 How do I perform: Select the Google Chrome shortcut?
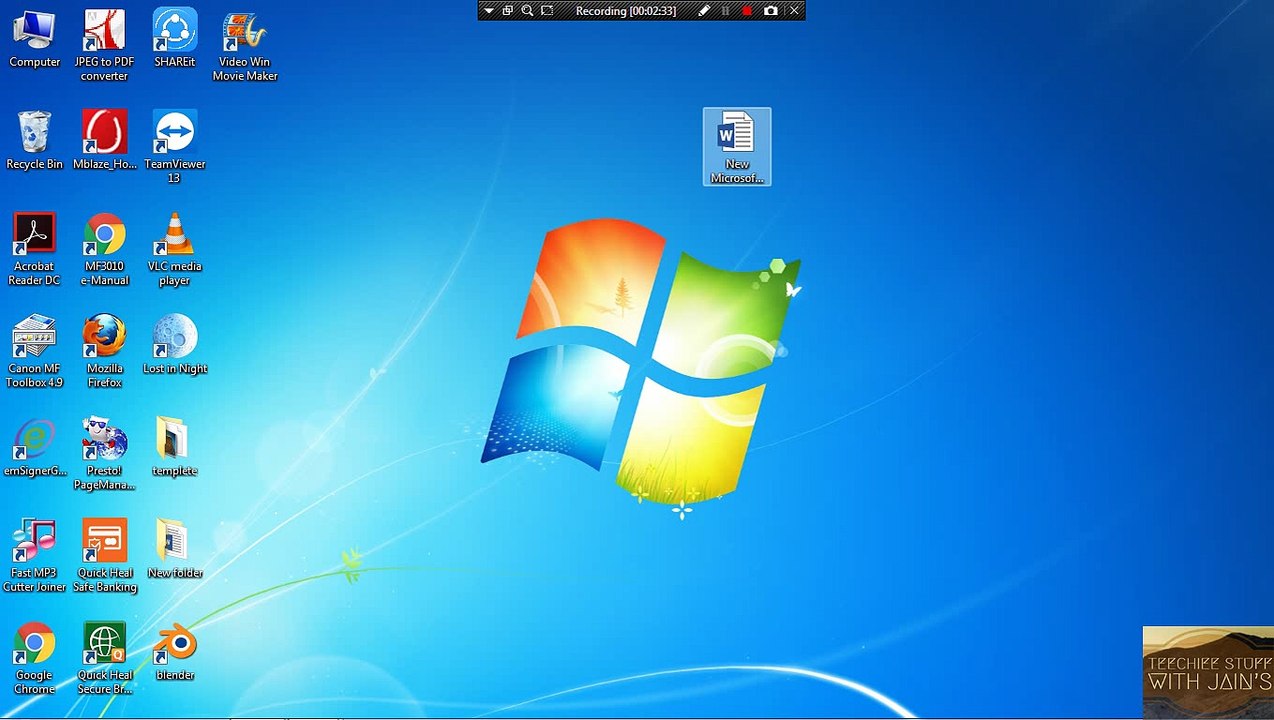point(34,658)
